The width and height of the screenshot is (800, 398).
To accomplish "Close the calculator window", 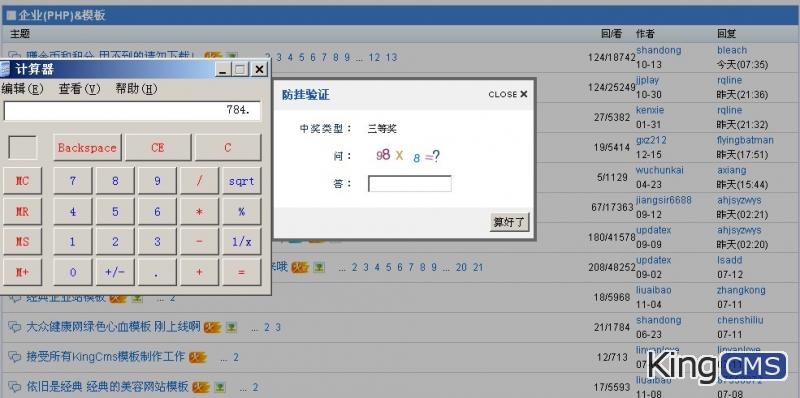I will tap(259, 69).
